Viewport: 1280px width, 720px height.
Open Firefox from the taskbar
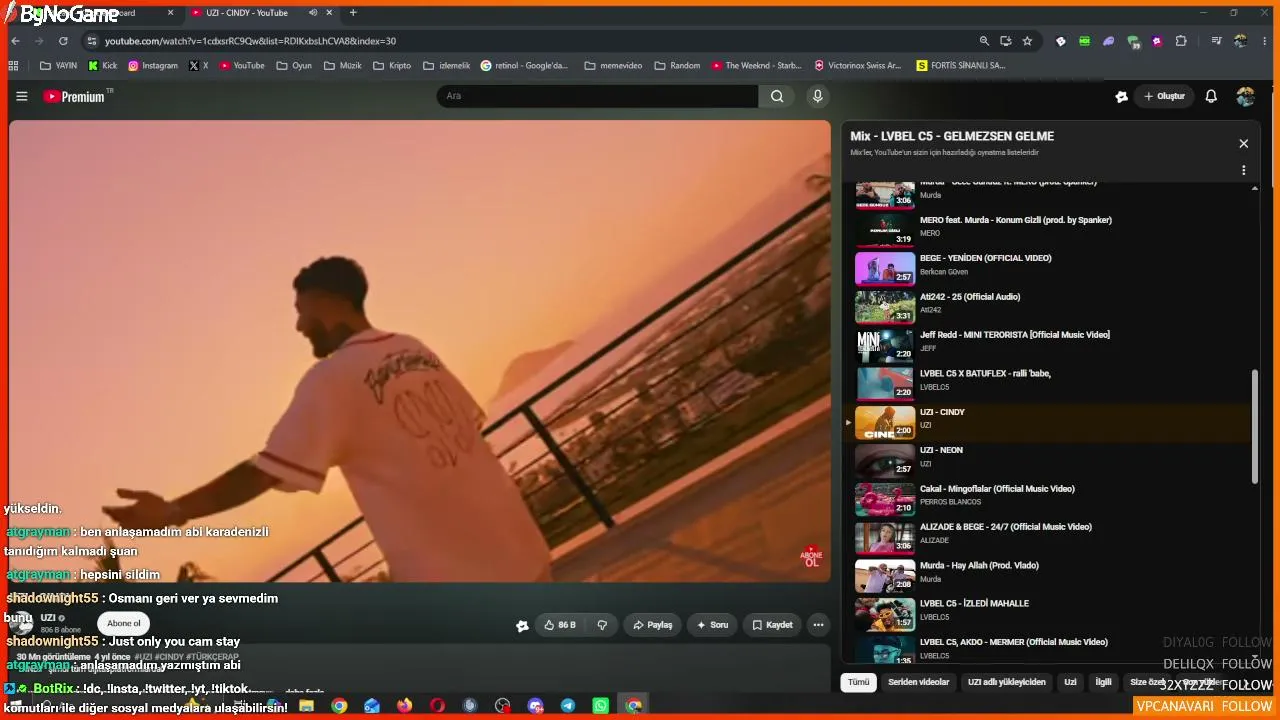point(404,705)
